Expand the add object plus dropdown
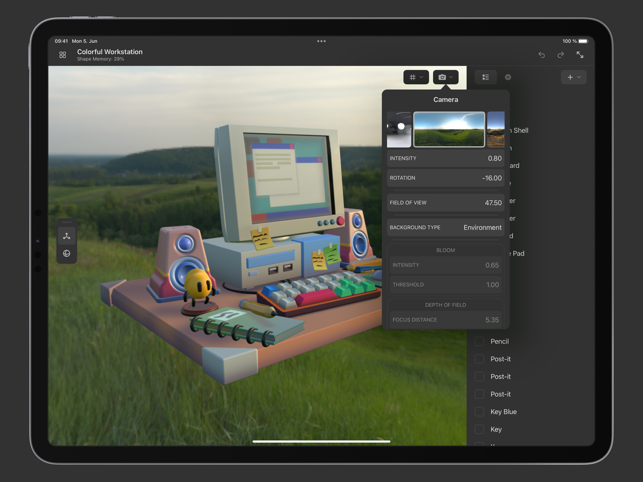 pos(573,77)
